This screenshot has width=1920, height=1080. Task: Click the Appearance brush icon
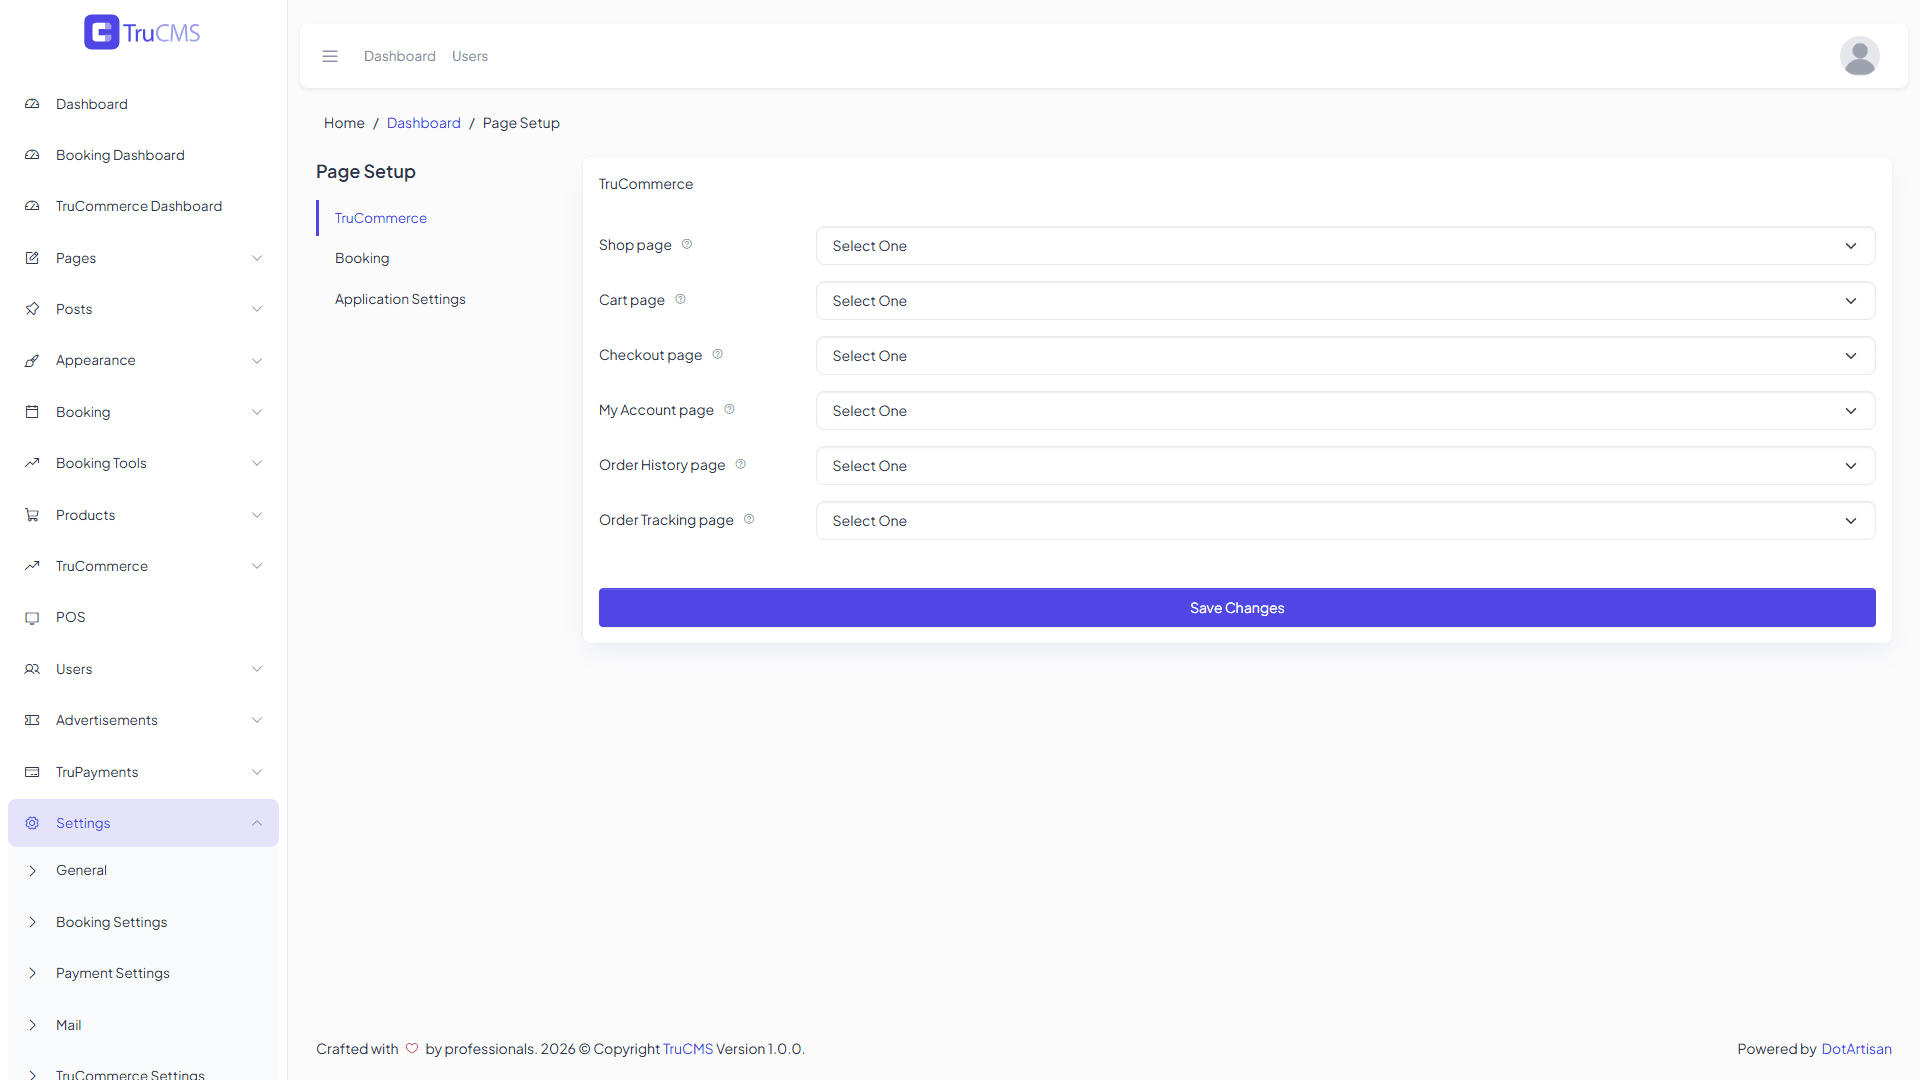click(x=32, y=361)
